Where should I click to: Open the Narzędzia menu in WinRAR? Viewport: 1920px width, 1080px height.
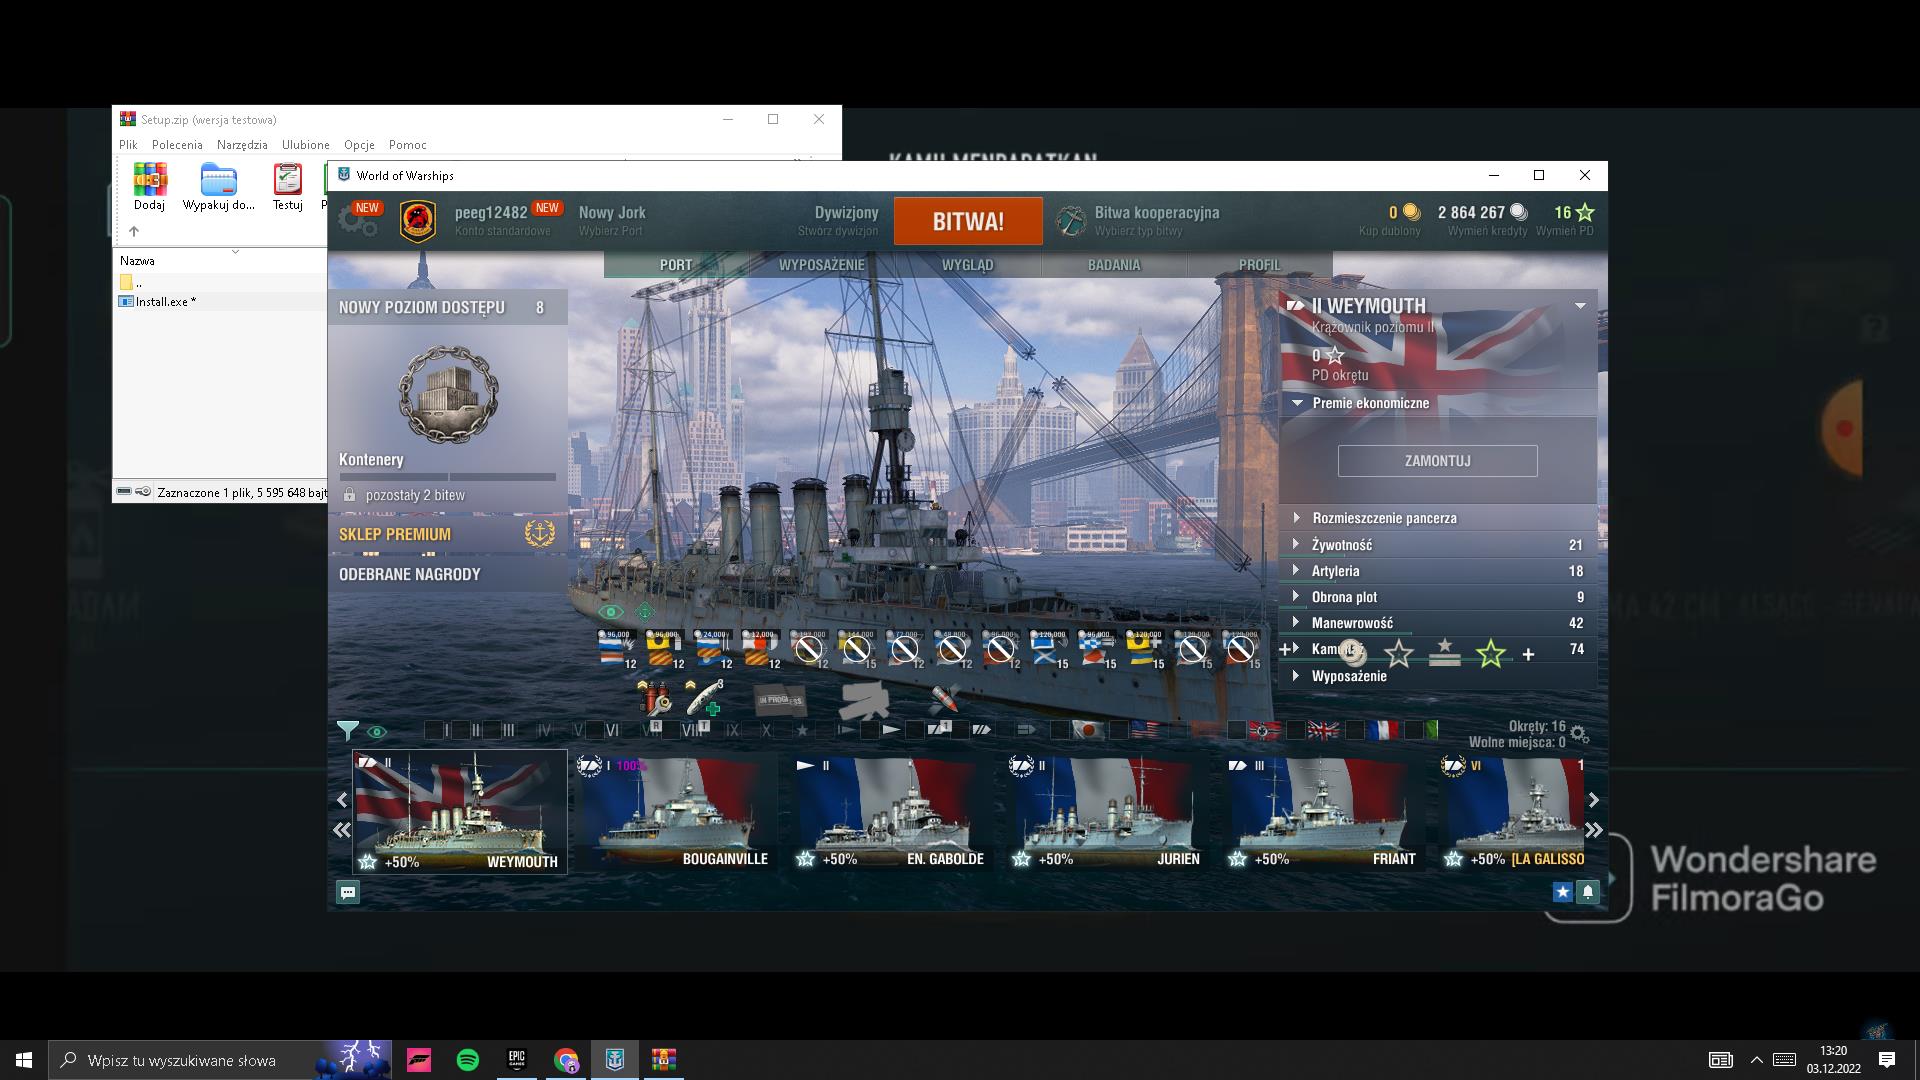[242, 145]
